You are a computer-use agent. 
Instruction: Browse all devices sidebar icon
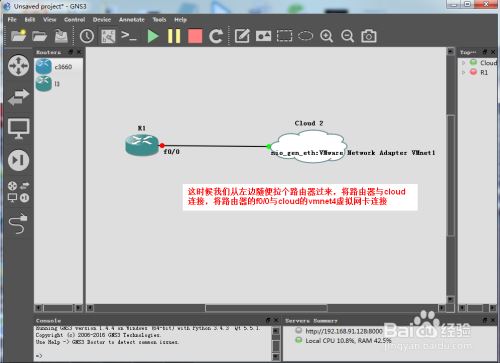tap(18, 192)
